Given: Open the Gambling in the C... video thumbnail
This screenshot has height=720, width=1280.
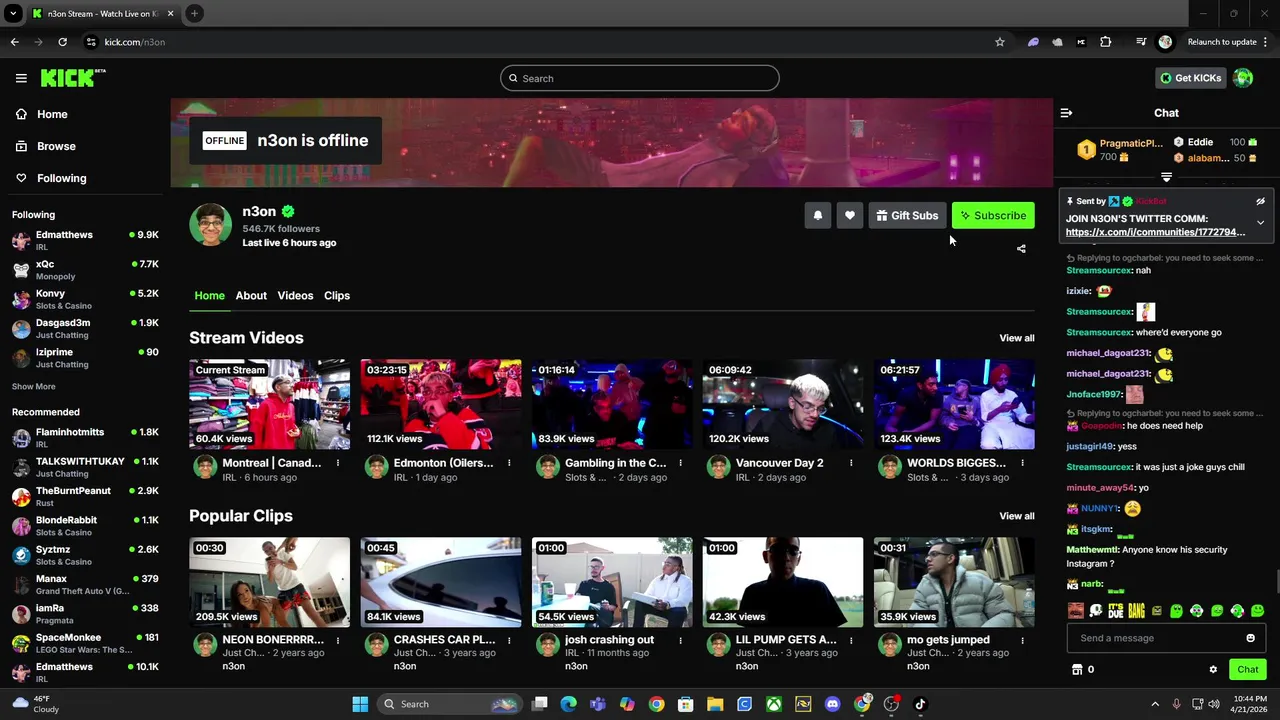Looking at the screenshot, I should point(612,404).
